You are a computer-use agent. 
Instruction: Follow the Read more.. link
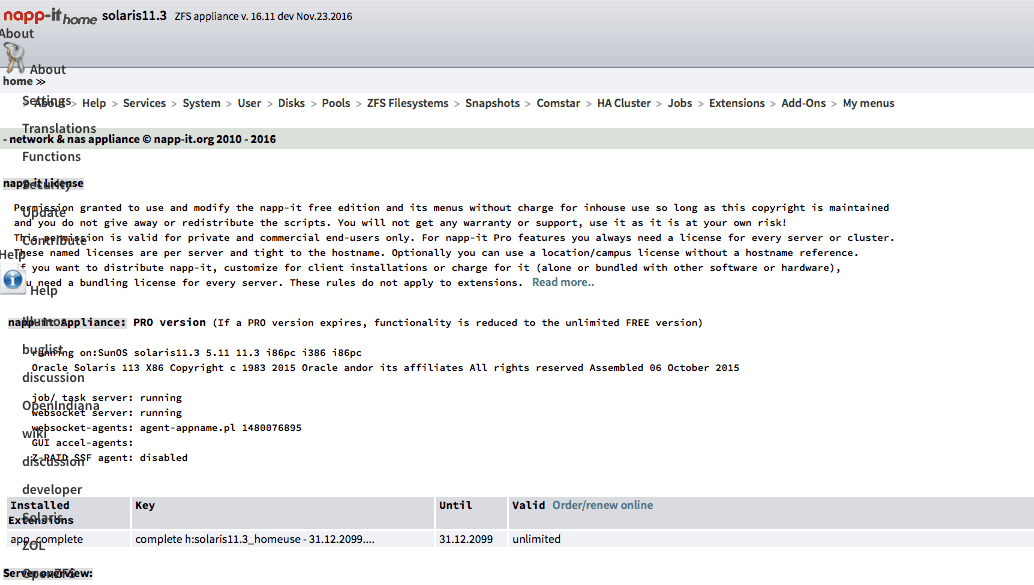coord(563,282)
